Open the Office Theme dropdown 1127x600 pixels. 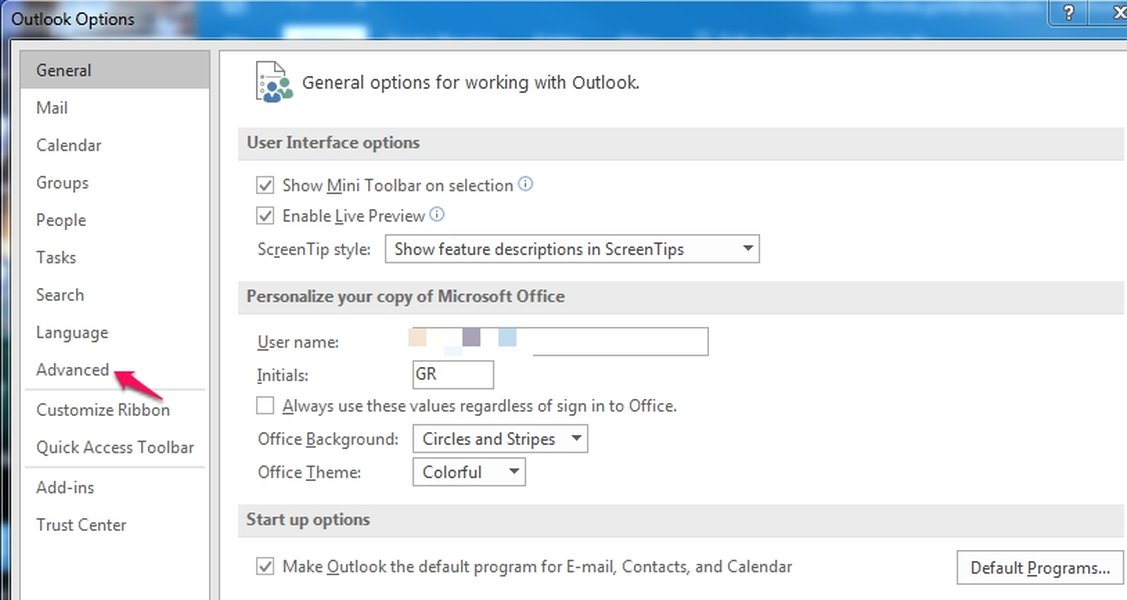pos(468,472)
